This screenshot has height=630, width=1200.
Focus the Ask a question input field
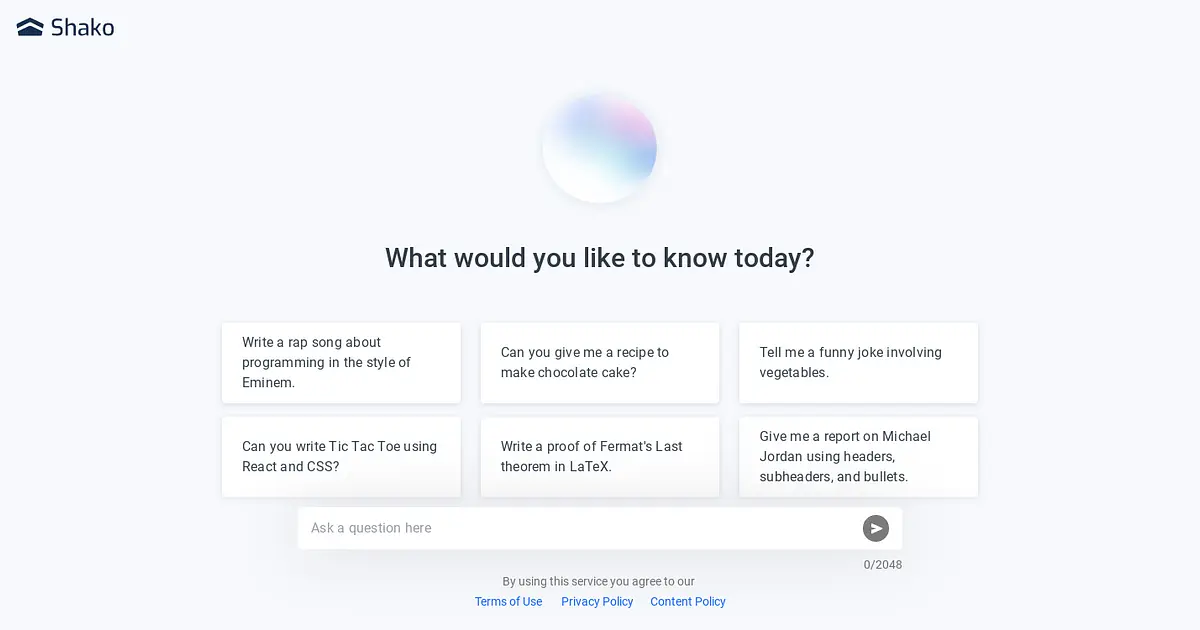(x=580, y=528)
